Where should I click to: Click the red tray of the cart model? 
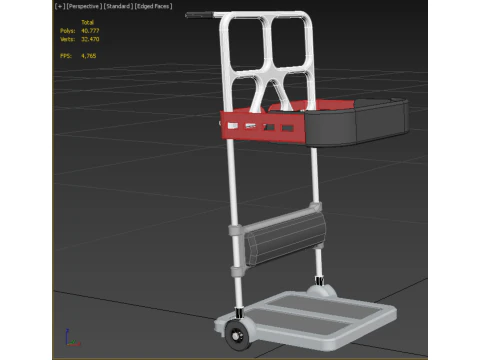click(x=263, y=126)
